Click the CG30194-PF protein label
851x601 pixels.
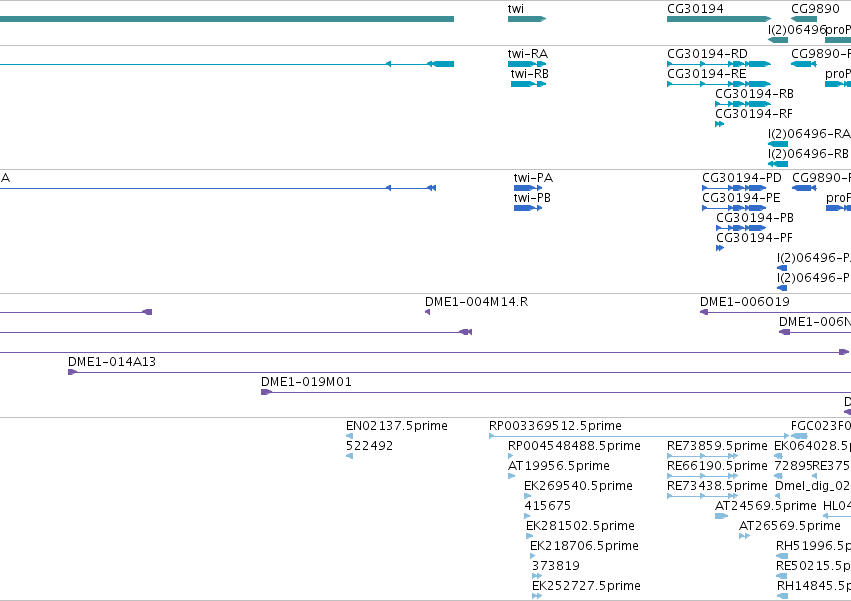tap(754, 238)
